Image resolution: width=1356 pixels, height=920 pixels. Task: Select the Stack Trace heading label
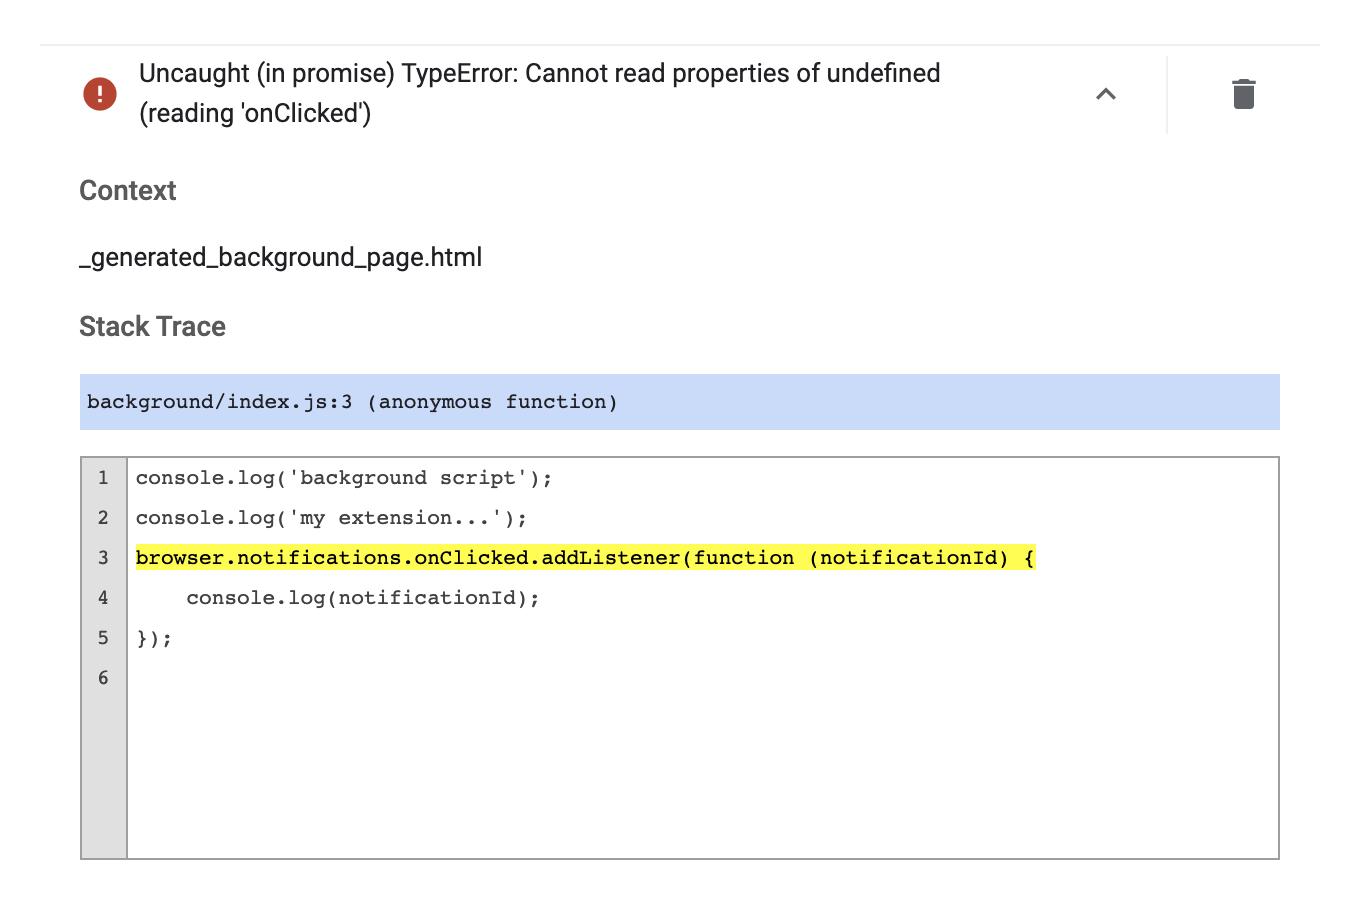click(152, 326)
